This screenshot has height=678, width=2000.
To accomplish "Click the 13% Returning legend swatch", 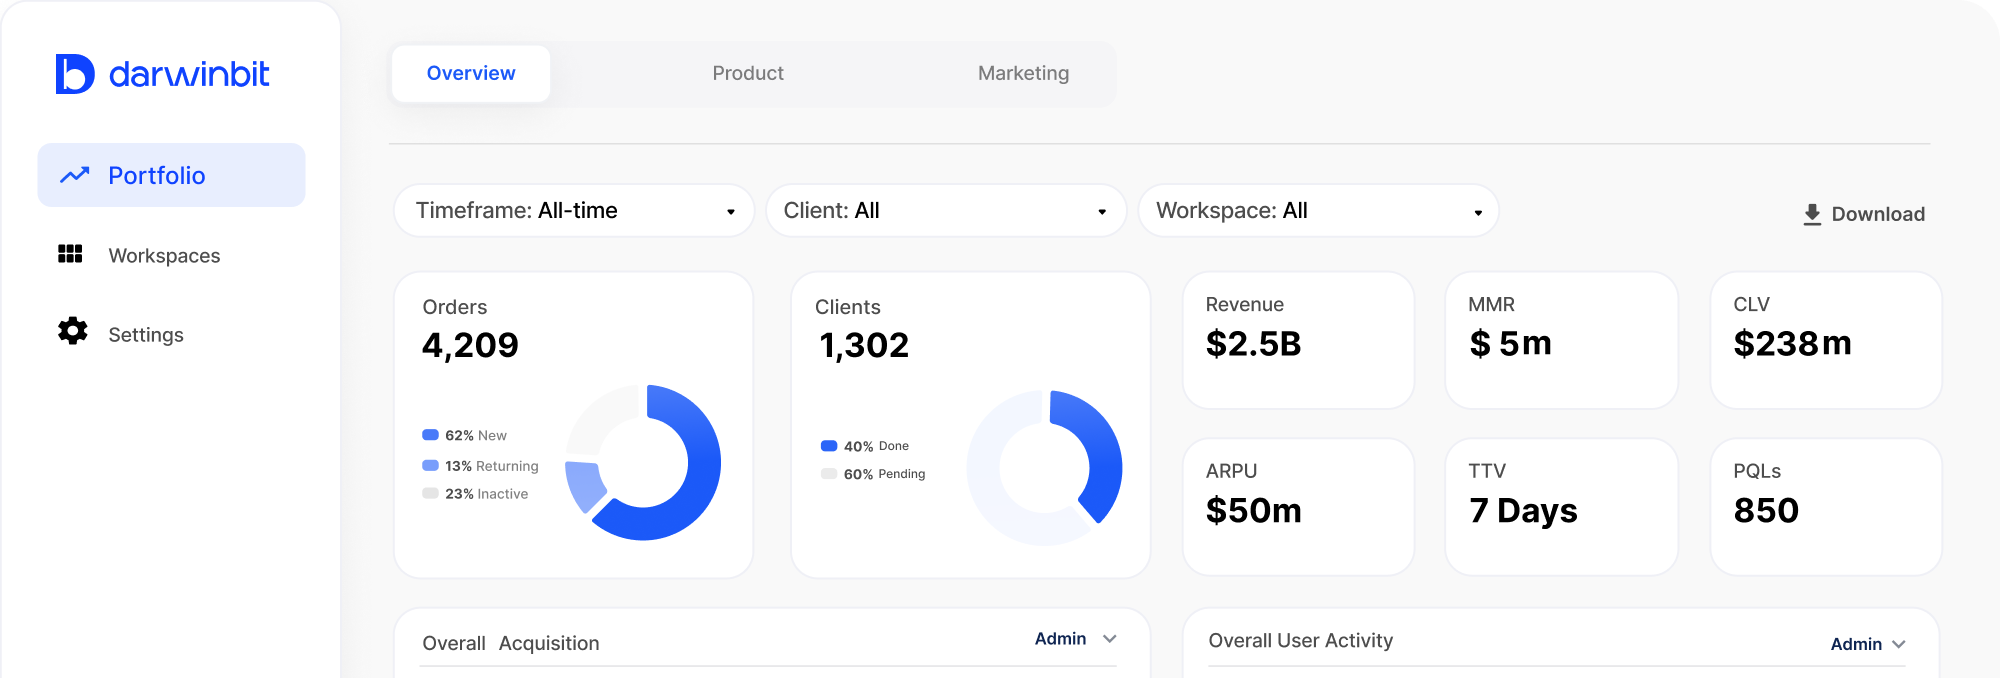I will tap(430, 465).
